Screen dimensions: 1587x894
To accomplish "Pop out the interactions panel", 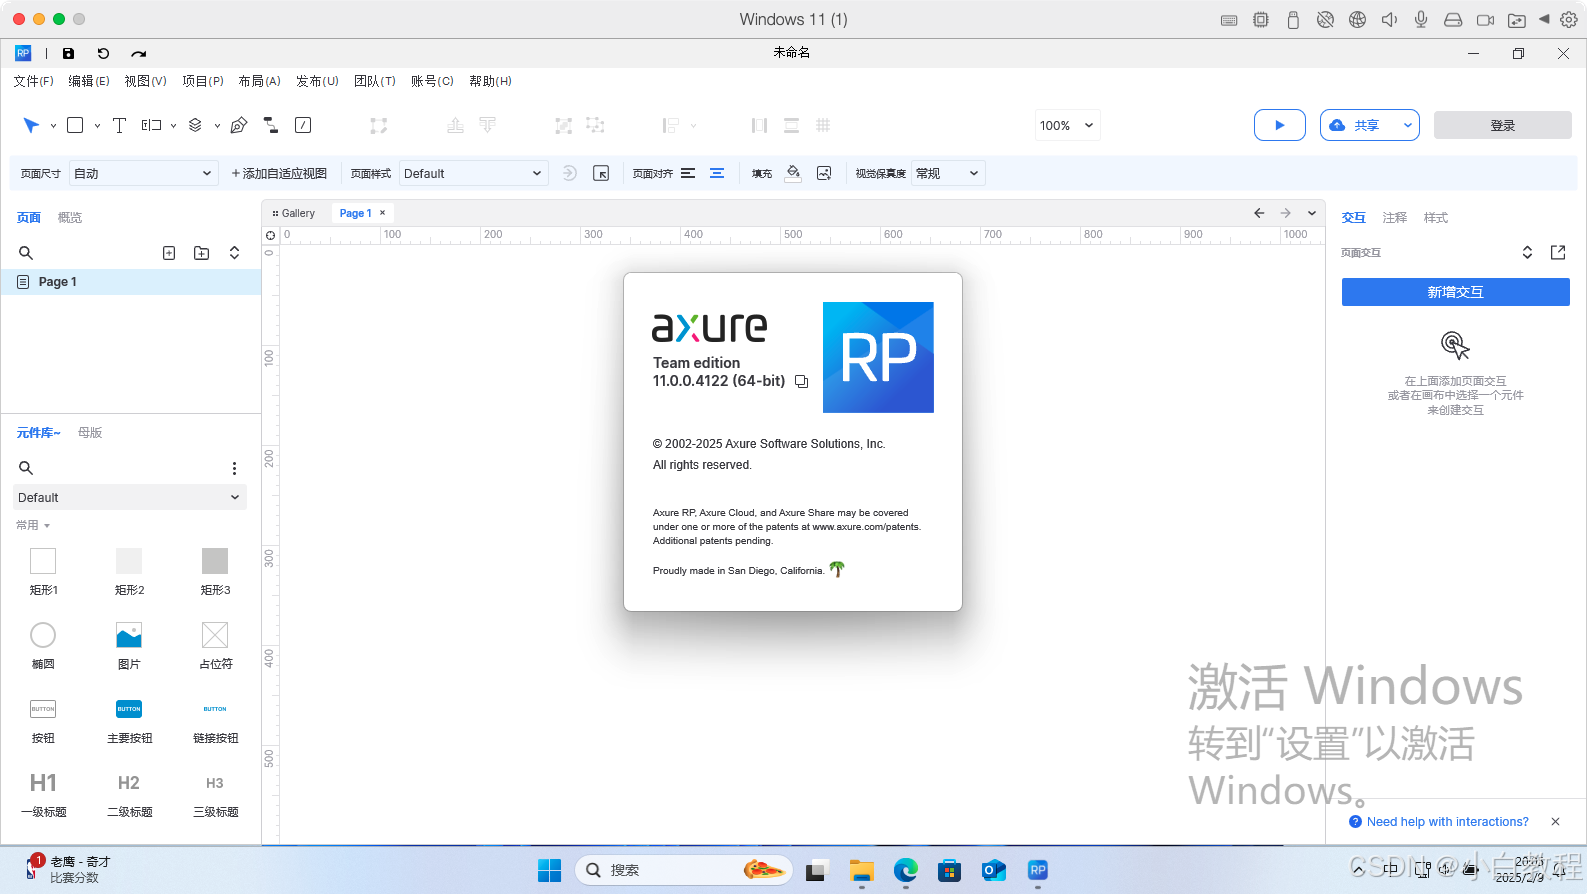I will click(x=1558, y=252).
